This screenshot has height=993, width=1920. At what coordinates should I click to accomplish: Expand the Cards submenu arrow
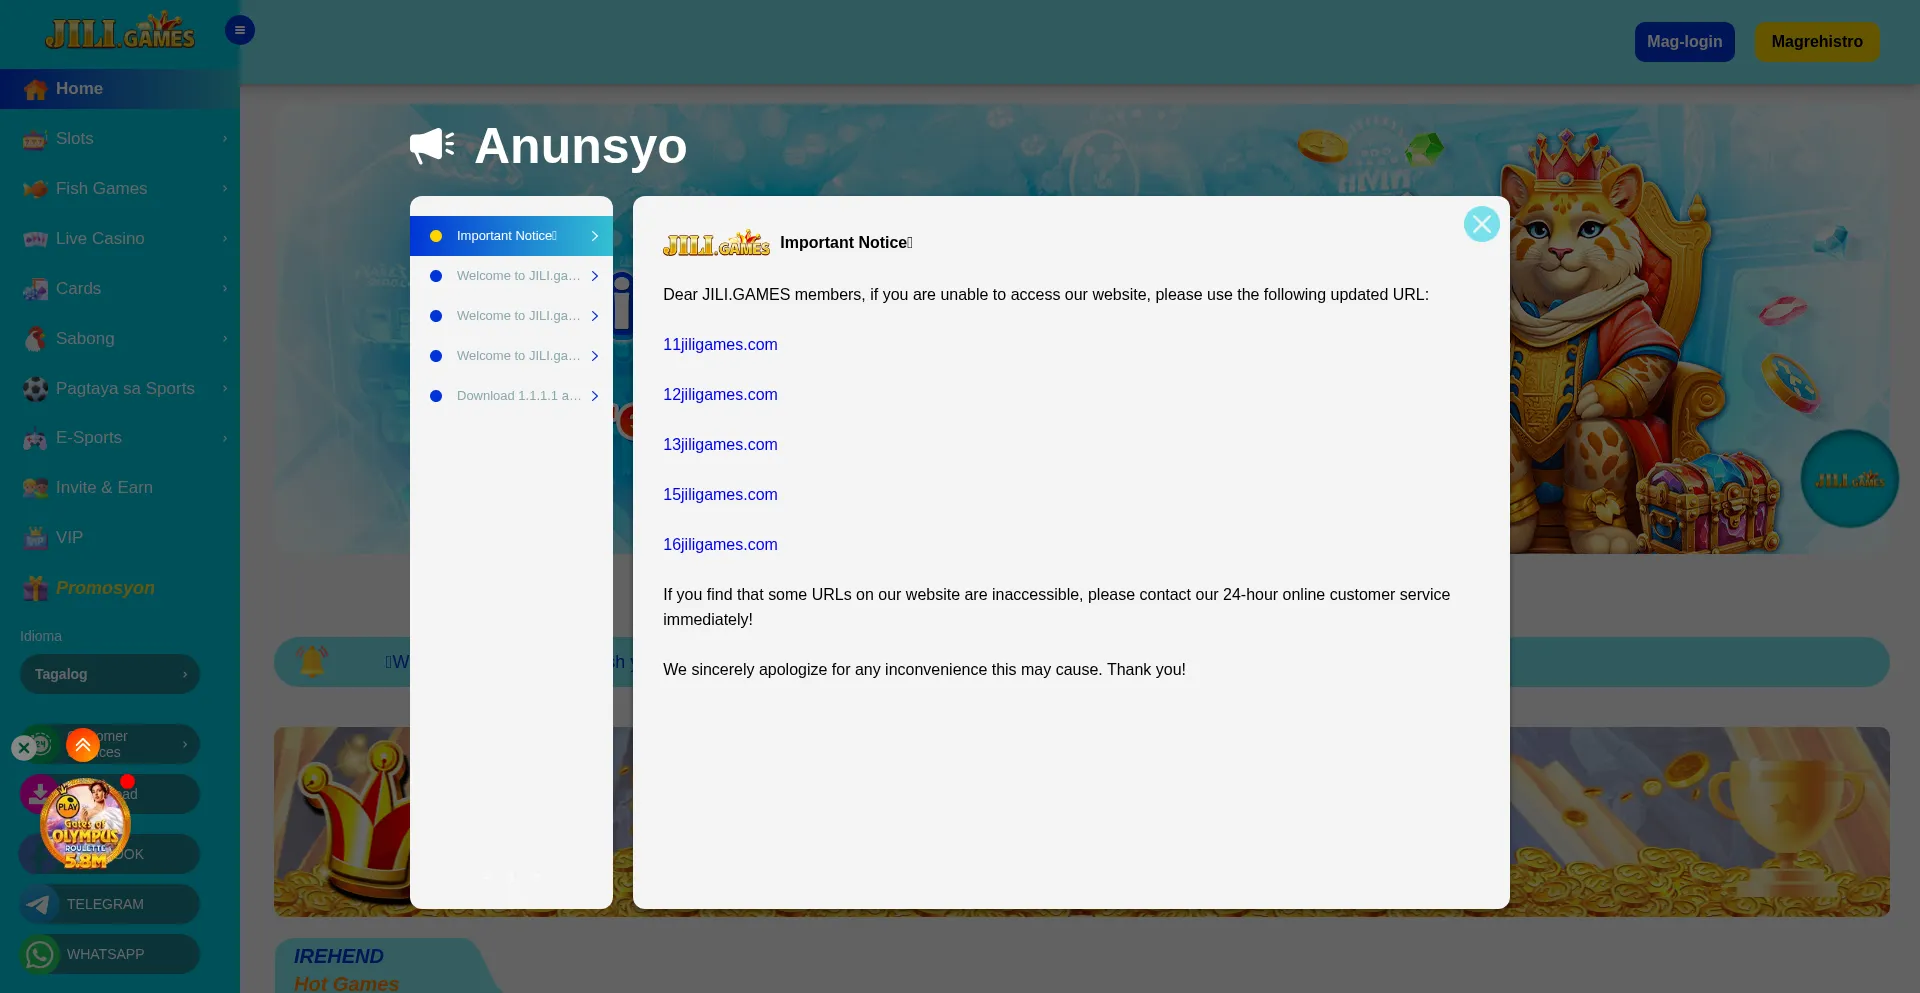pos(225,289)
